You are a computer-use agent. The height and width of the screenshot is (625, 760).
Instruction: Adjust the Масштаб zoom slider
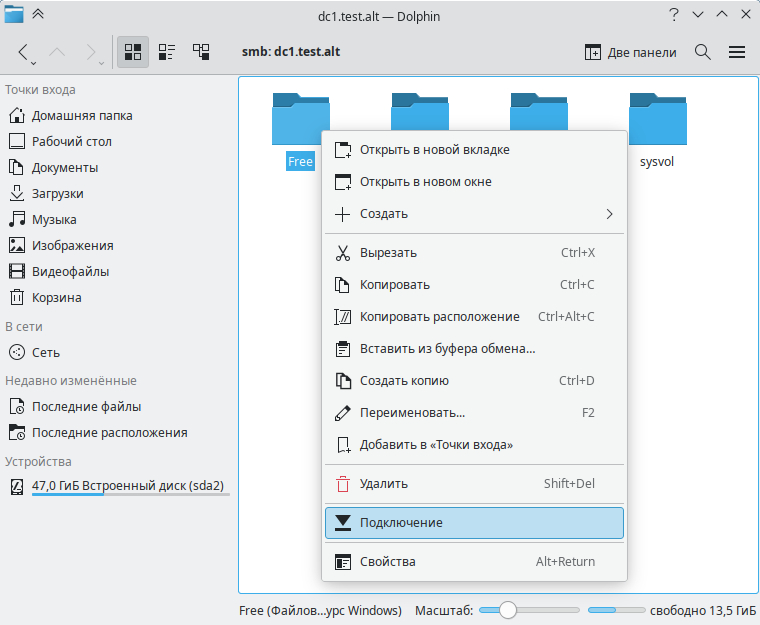click(508, 610)
